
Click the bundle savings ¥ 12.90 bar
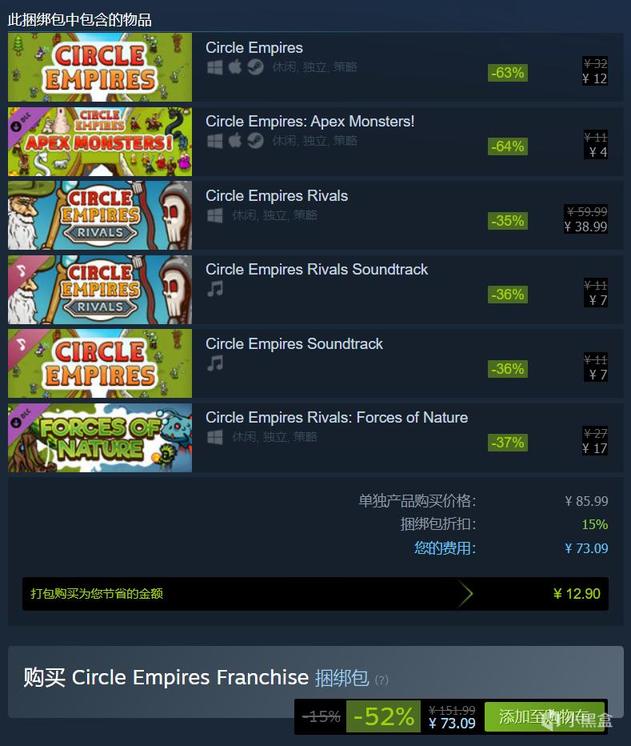(x=315, y=594)
